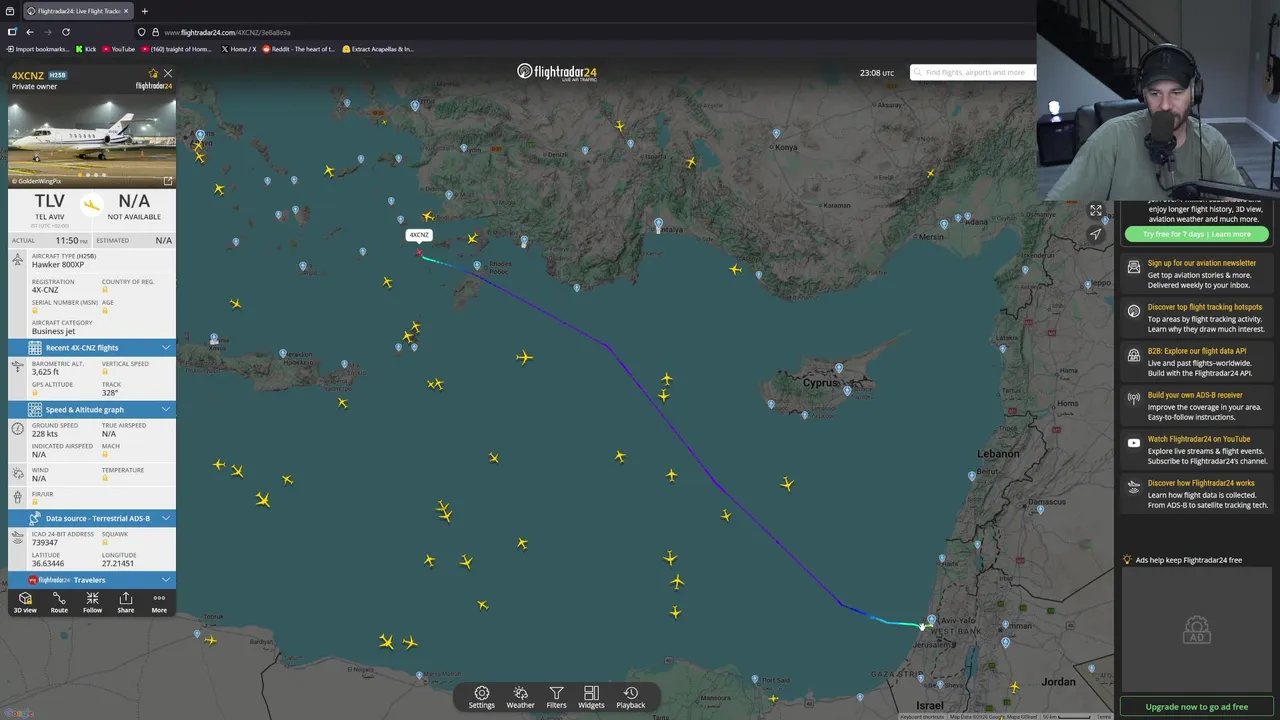The image size is (1280, 720).
Task: Select the 4XCNZ aircraft on the map
Action: 419,252
